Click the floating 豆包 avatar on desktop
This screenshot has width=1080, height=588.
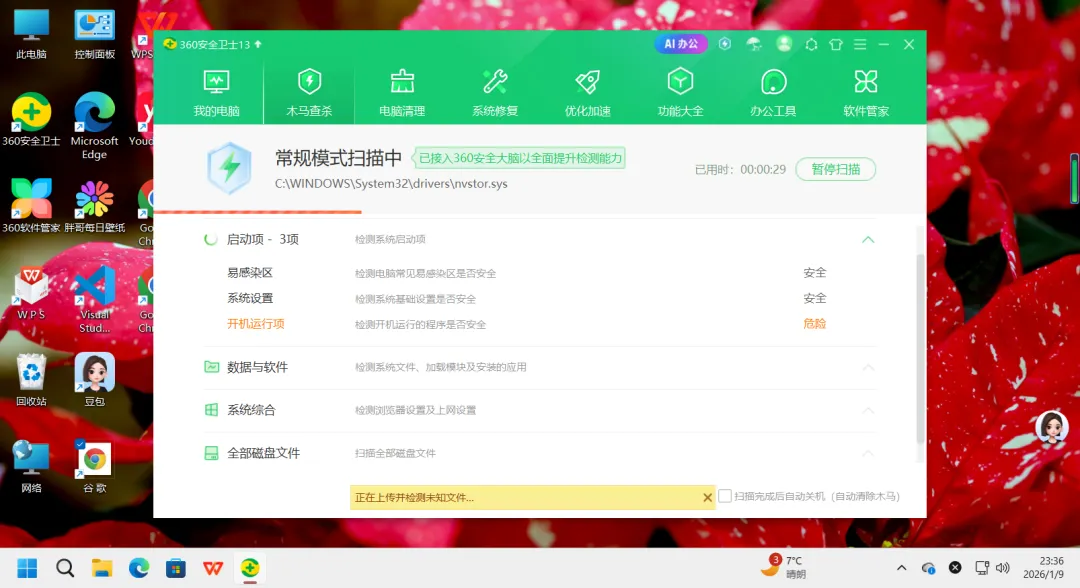point(1052,427)
